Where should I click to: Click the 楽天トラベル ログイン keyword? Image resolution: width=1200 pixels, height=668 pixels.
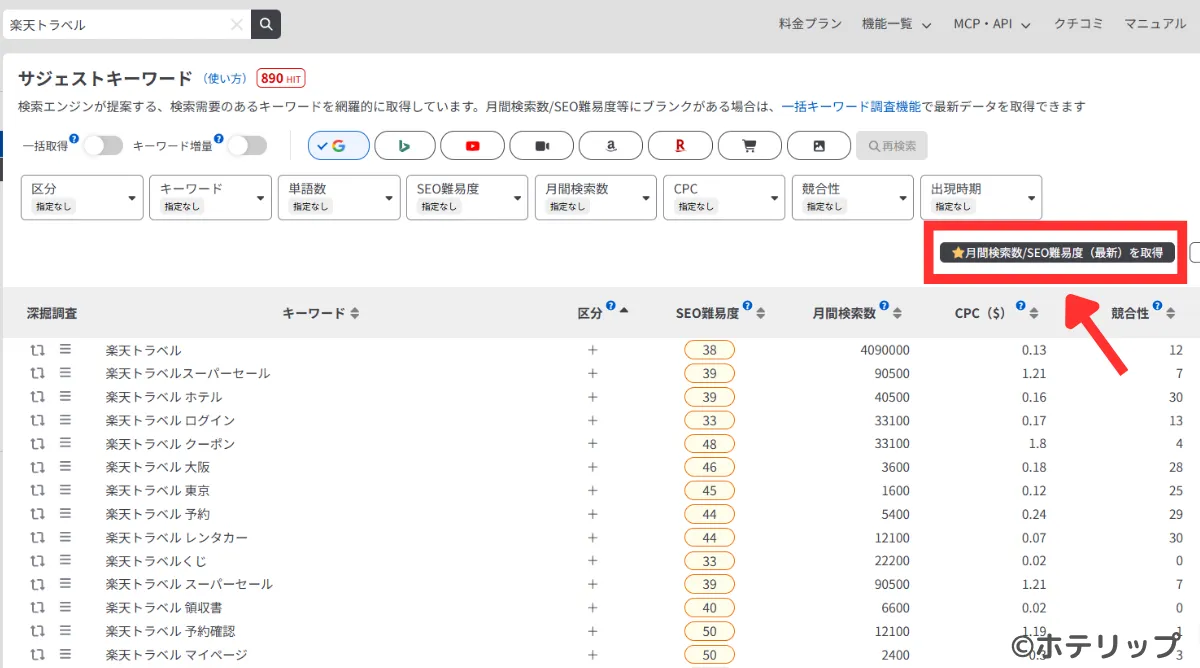pos(171,420)
